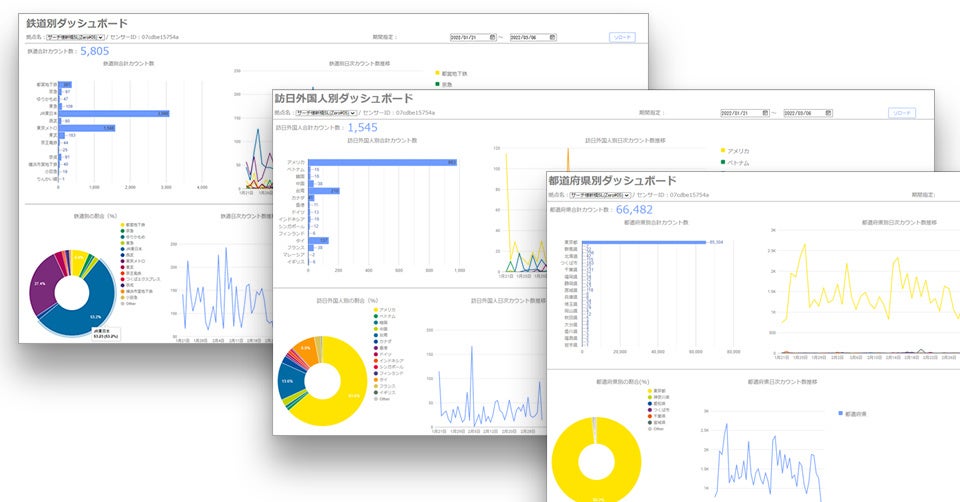The width and height of the screenshot is (960, 502).
Task: Click the JR東日本 bar in railway bar chart
Action: tap(114, 114)
